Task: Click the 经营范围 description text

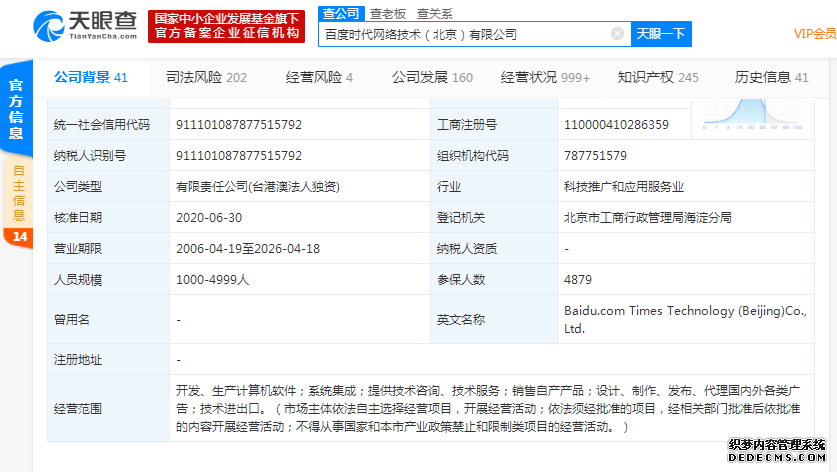Action: pos(488,409)
